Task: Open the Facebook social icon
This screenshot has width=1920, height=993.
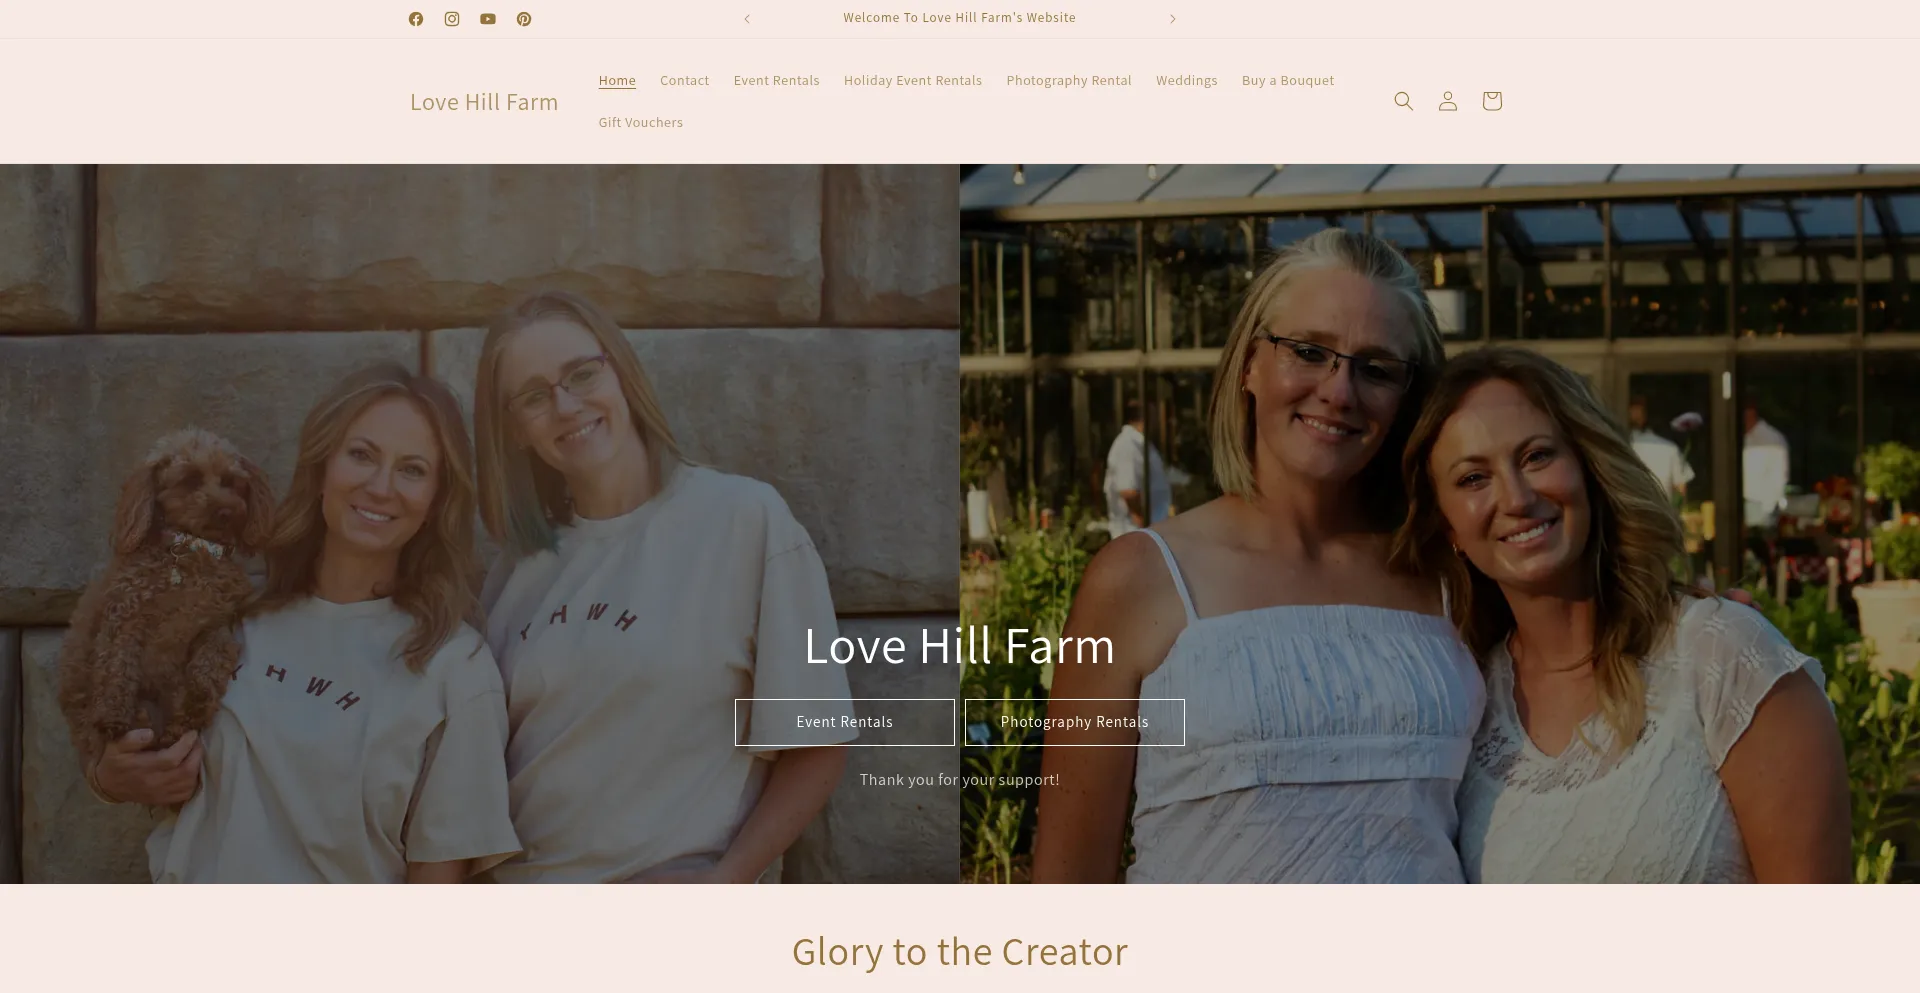Action: pos(416,19)
